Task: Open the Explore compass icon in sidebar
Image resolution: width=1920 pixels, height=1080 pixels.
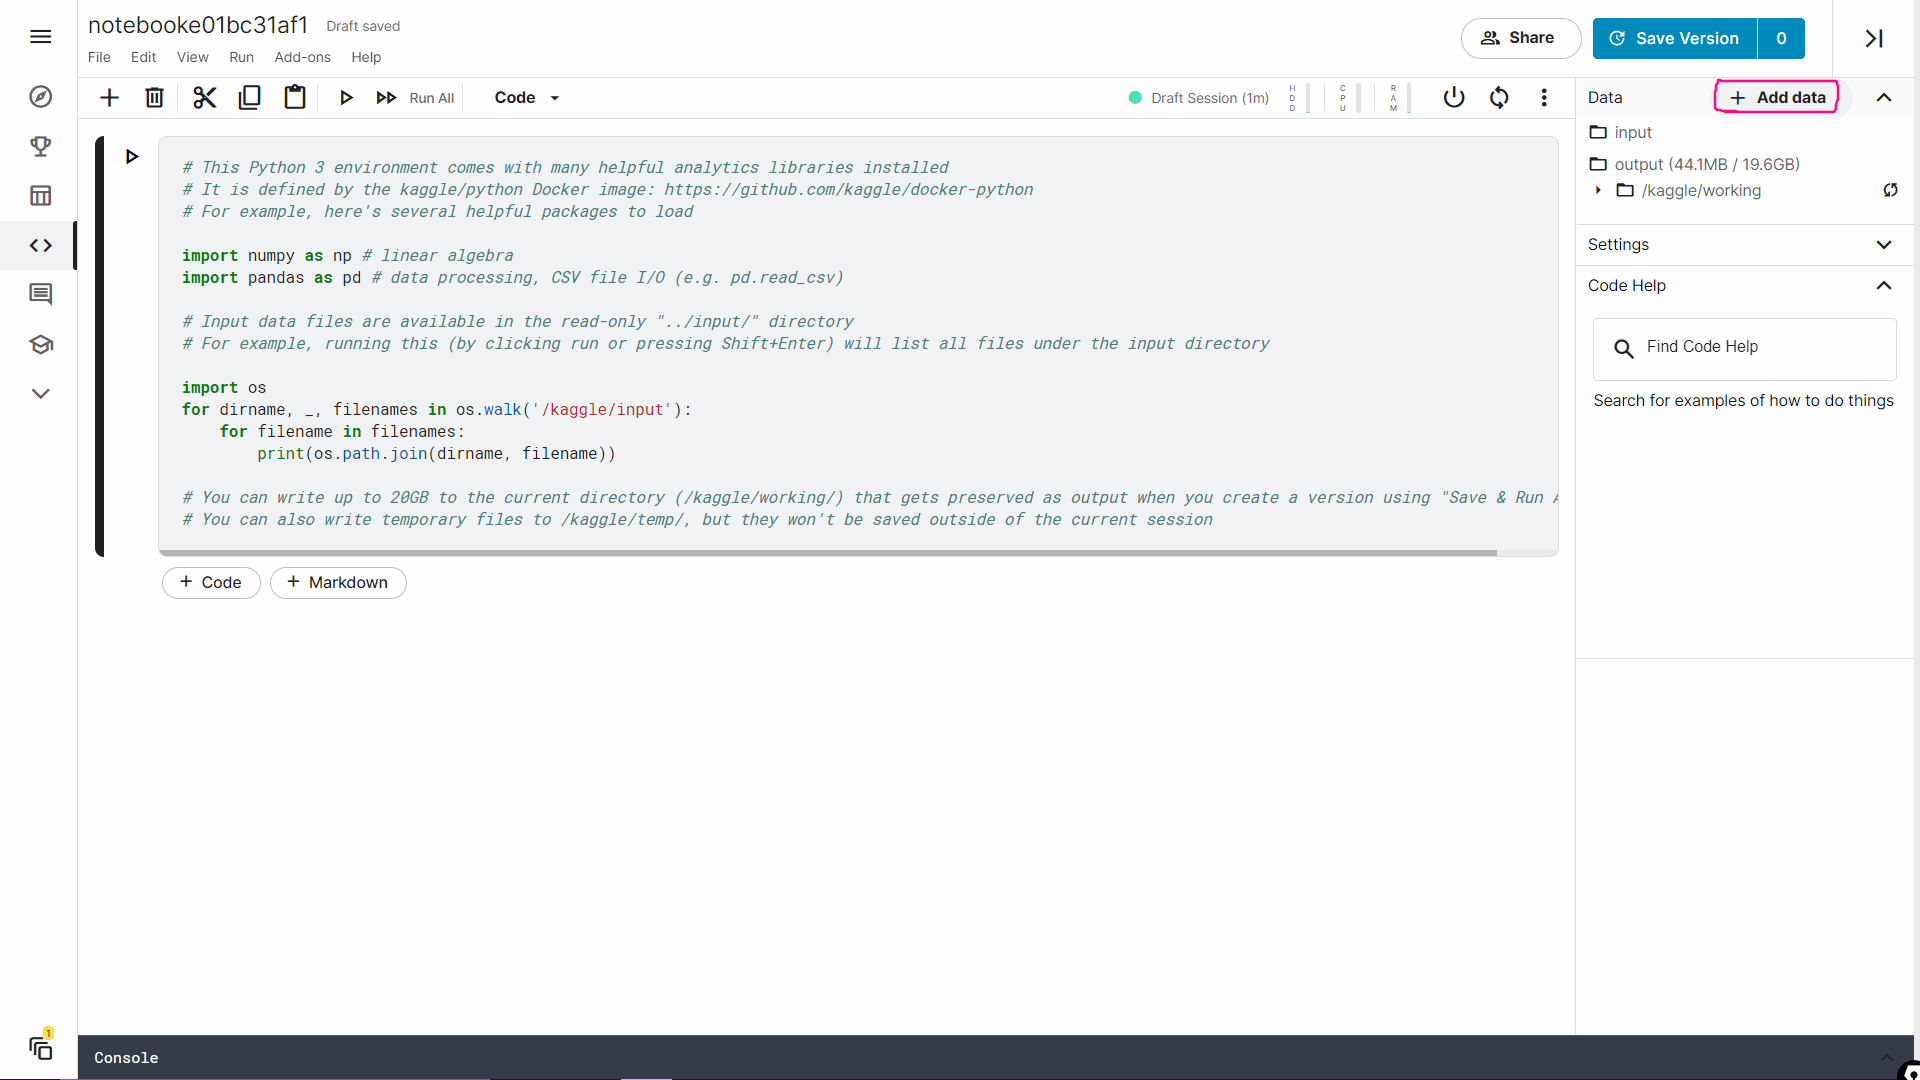Action: coord(40,97)
